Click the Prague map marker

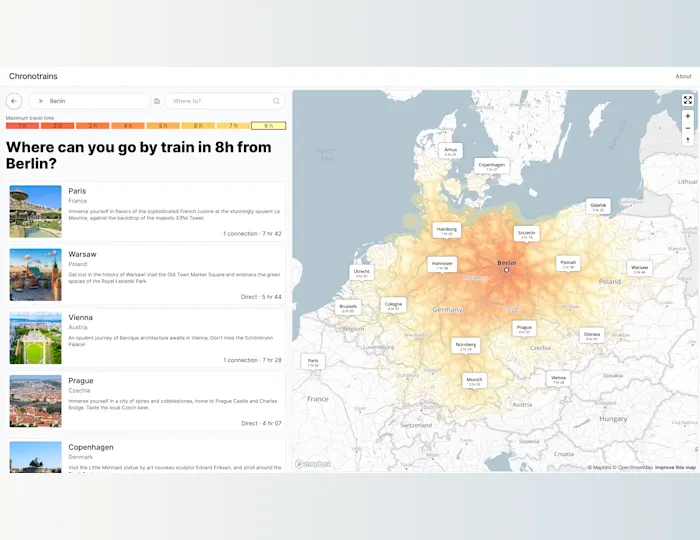[524, 329]
